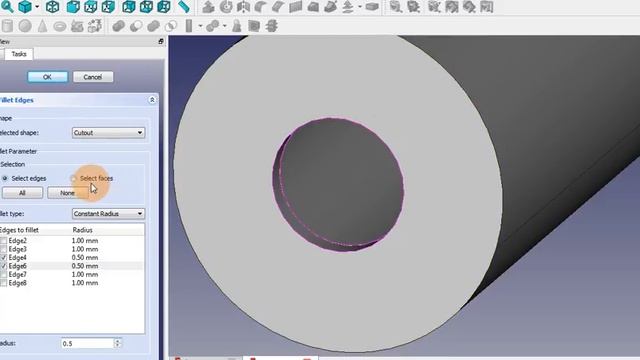This screenshot has height=360, width=640.
Task: Select the Extrude tool icon
Action: coord(208,7)
